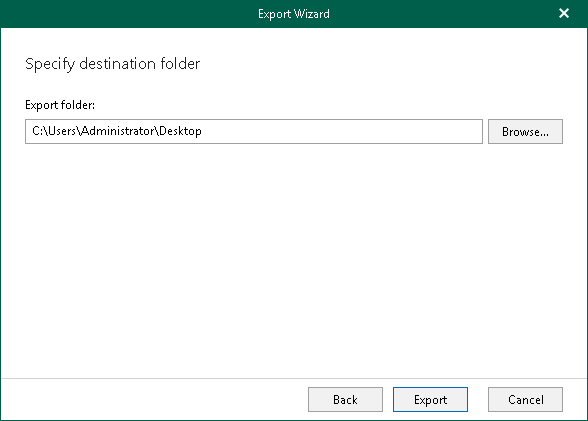Open the folder picker via Browse...
The image size is (588, 421).
tap(525, 132)
